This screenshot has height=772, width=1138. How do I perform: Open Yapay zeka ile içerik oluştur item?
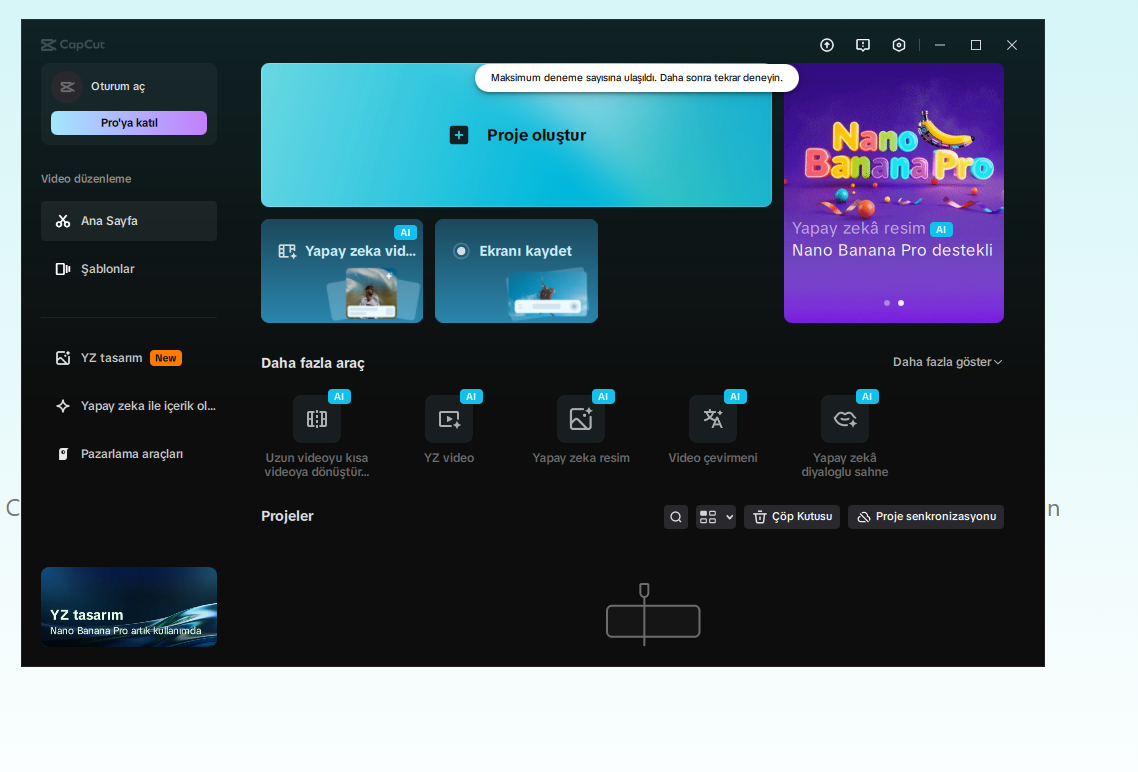tap(128, 406)
